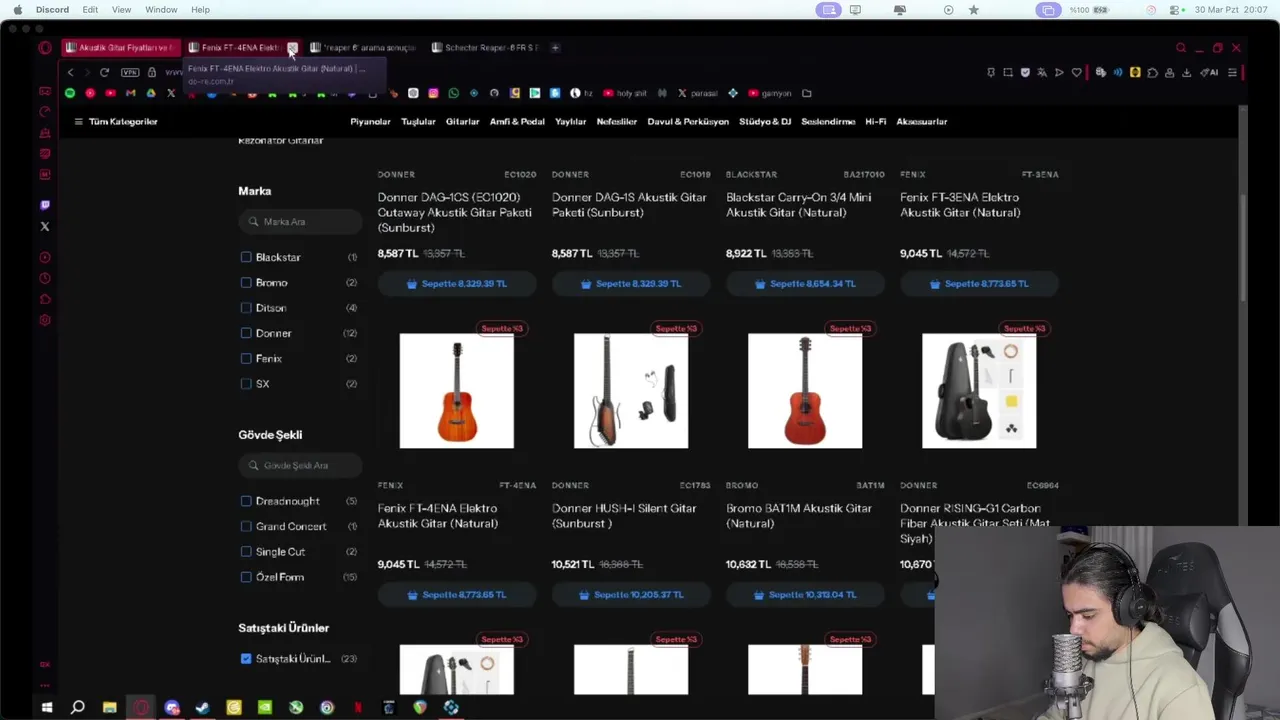Add Fenix FT-4ENA to cart
Screen dimensions: 1280x720
coord(457,595)
